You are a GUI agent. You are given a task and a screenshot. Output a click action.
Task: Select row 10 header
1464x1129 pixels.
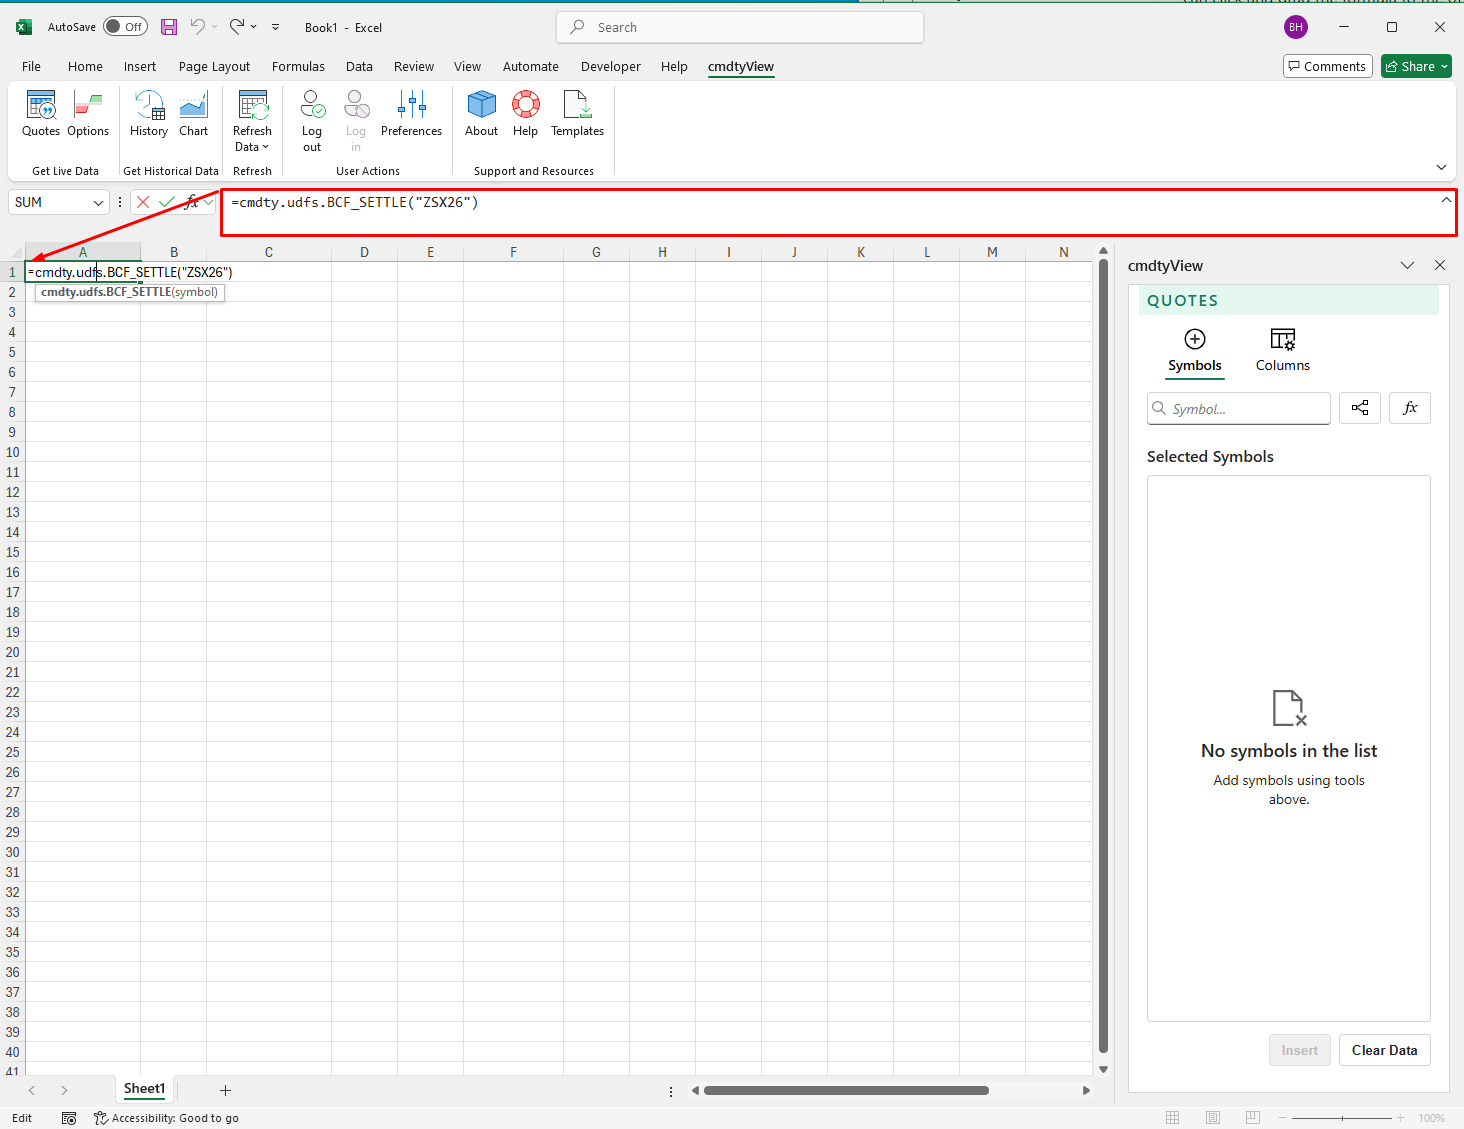pos(12,452)
